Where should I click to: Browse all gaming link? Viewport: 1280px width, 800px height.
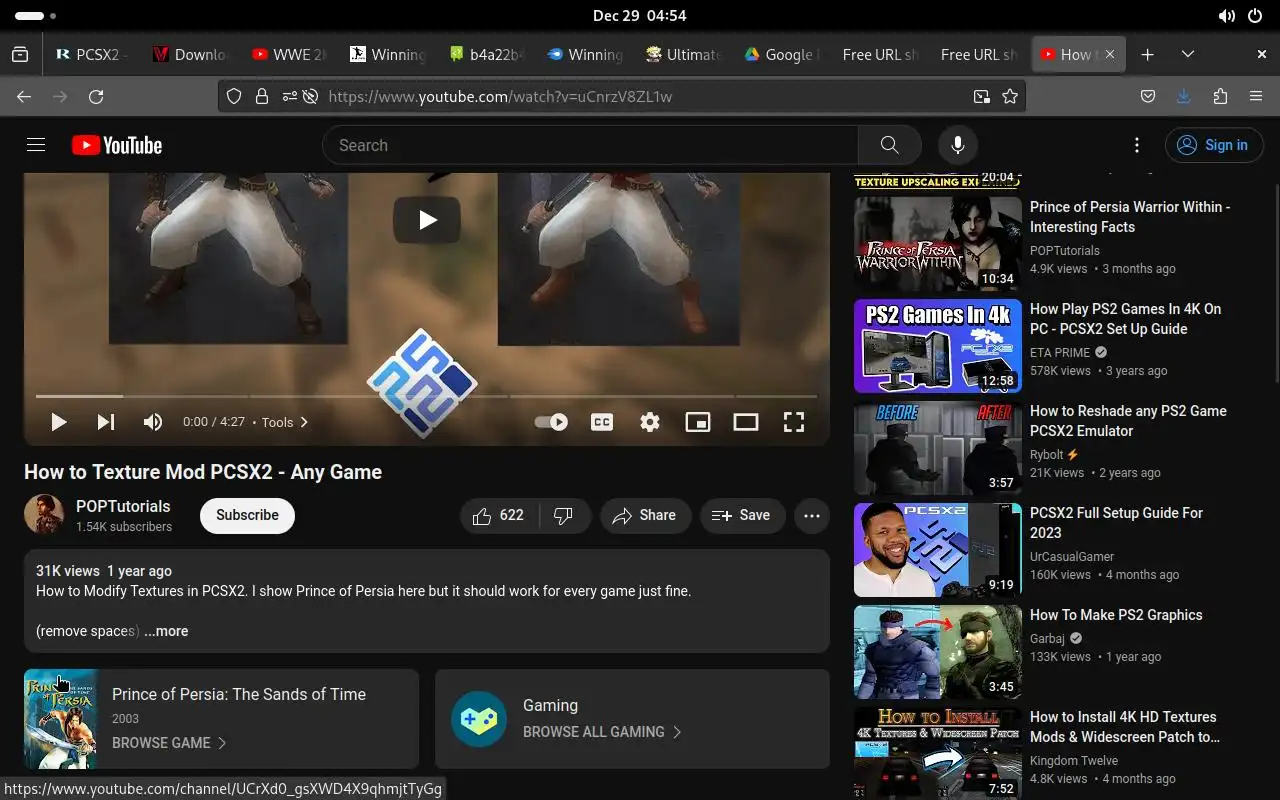pyautogui.click(x=602, y=732)
